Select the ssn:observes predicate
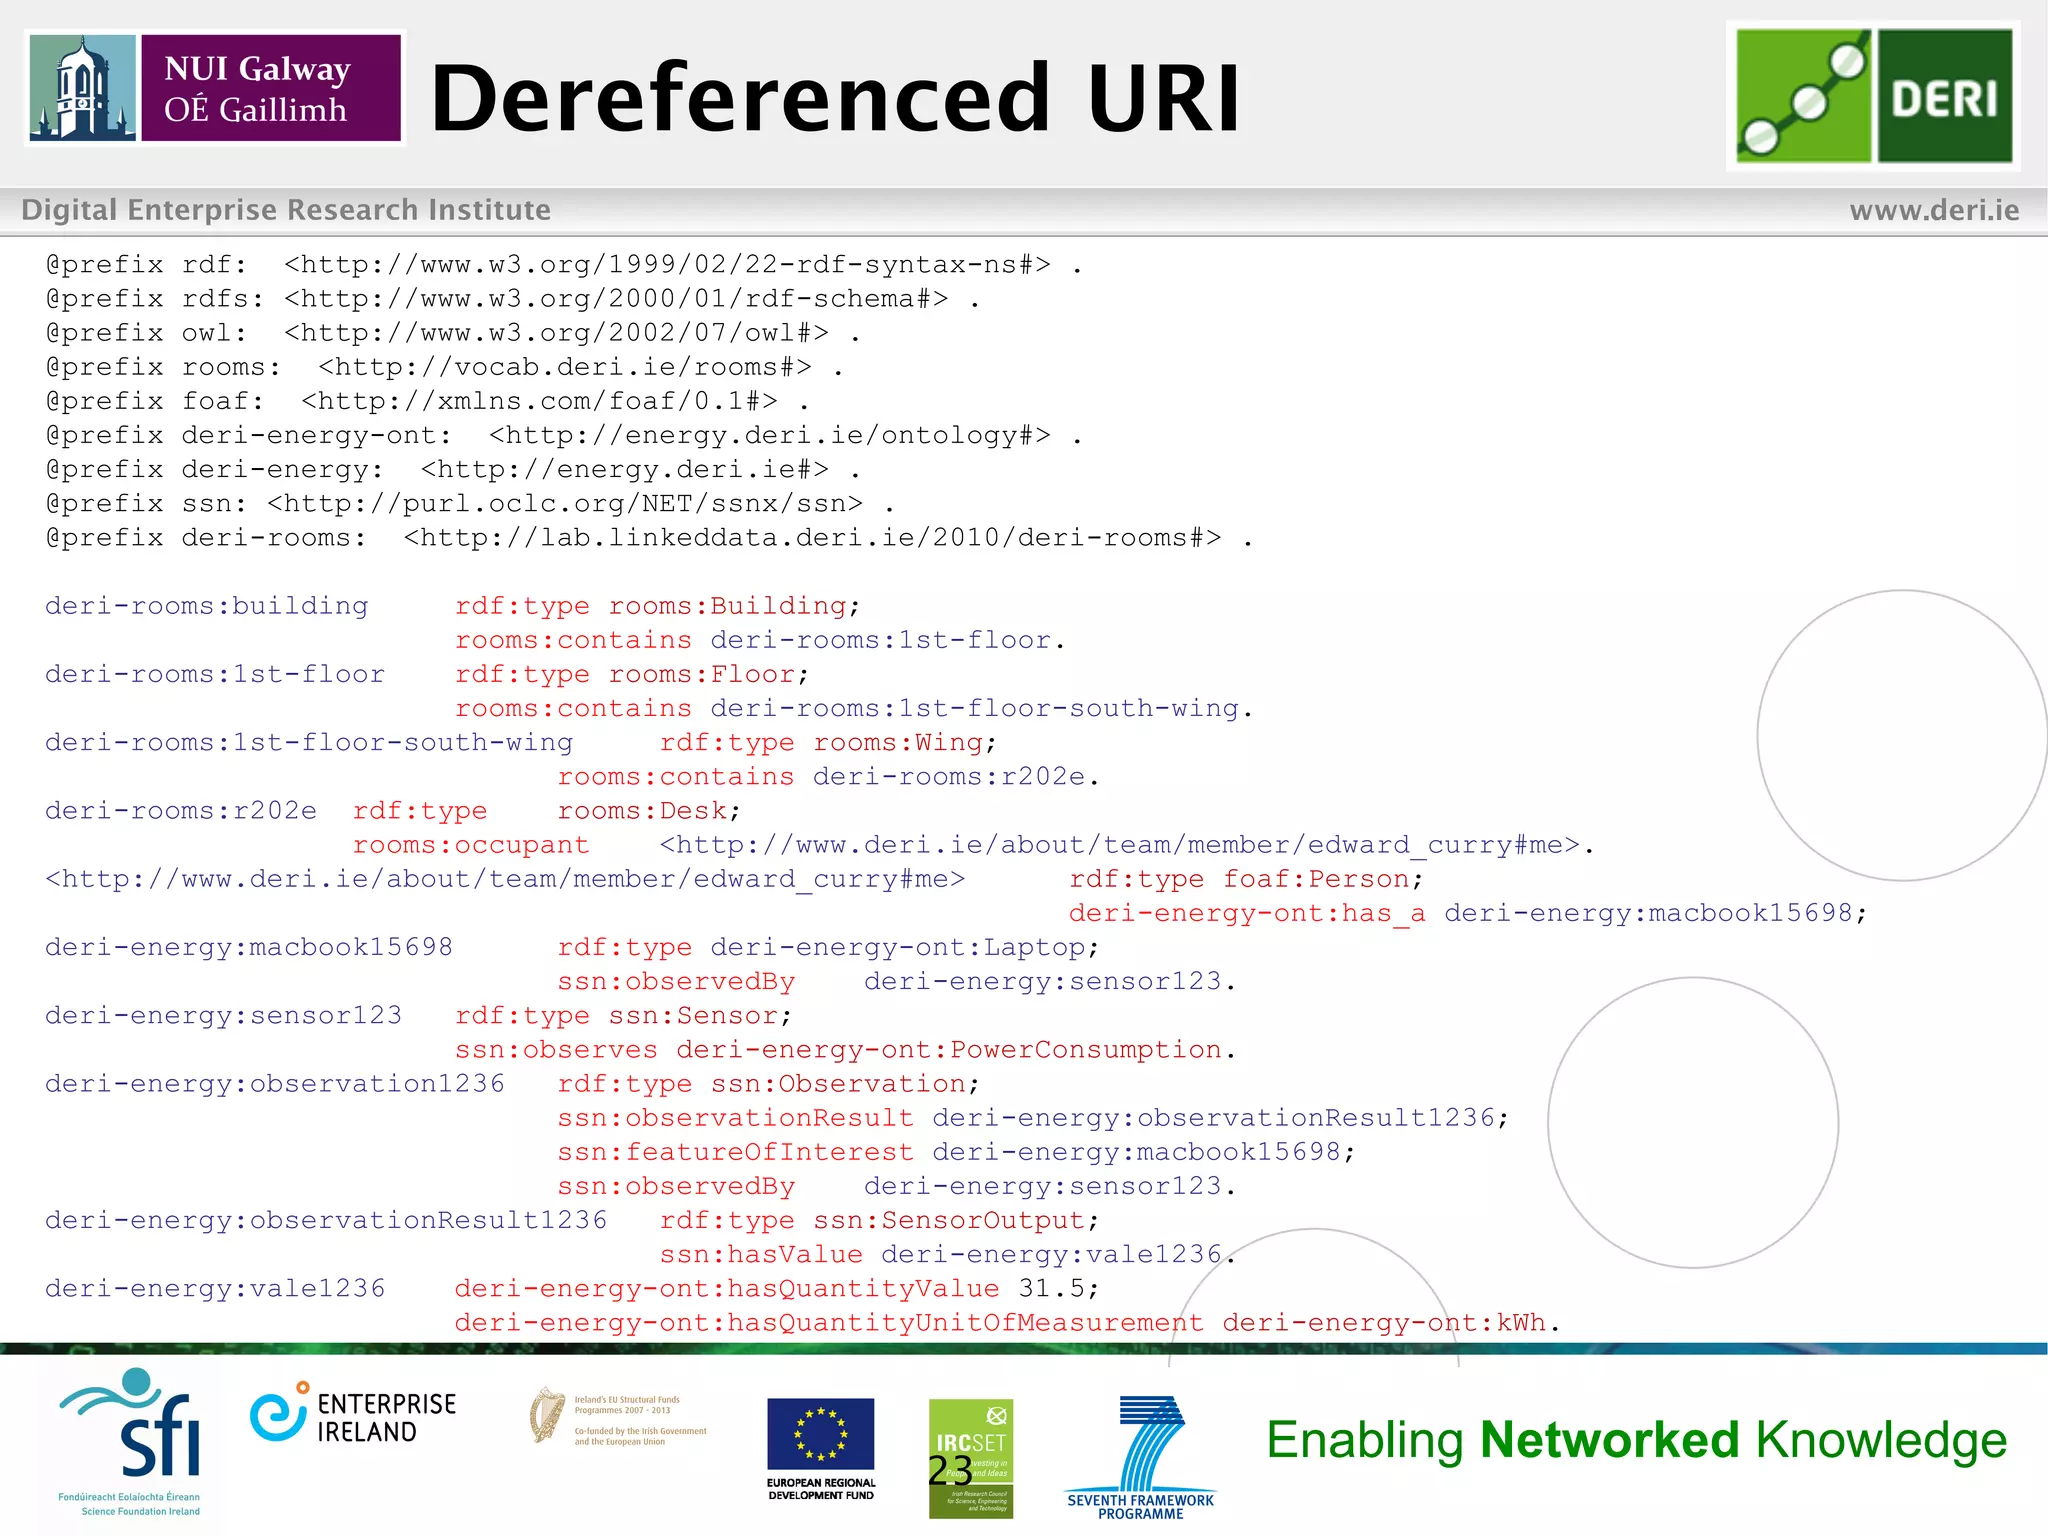 (x=557, y=1050)
